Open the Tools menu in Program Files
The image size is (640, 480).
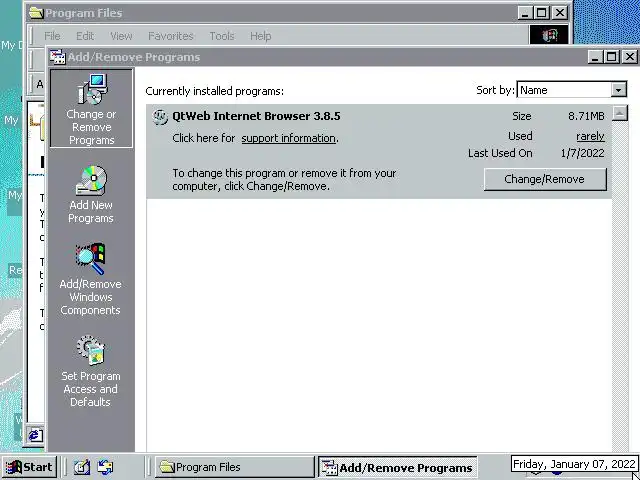(x=222, y=36)
